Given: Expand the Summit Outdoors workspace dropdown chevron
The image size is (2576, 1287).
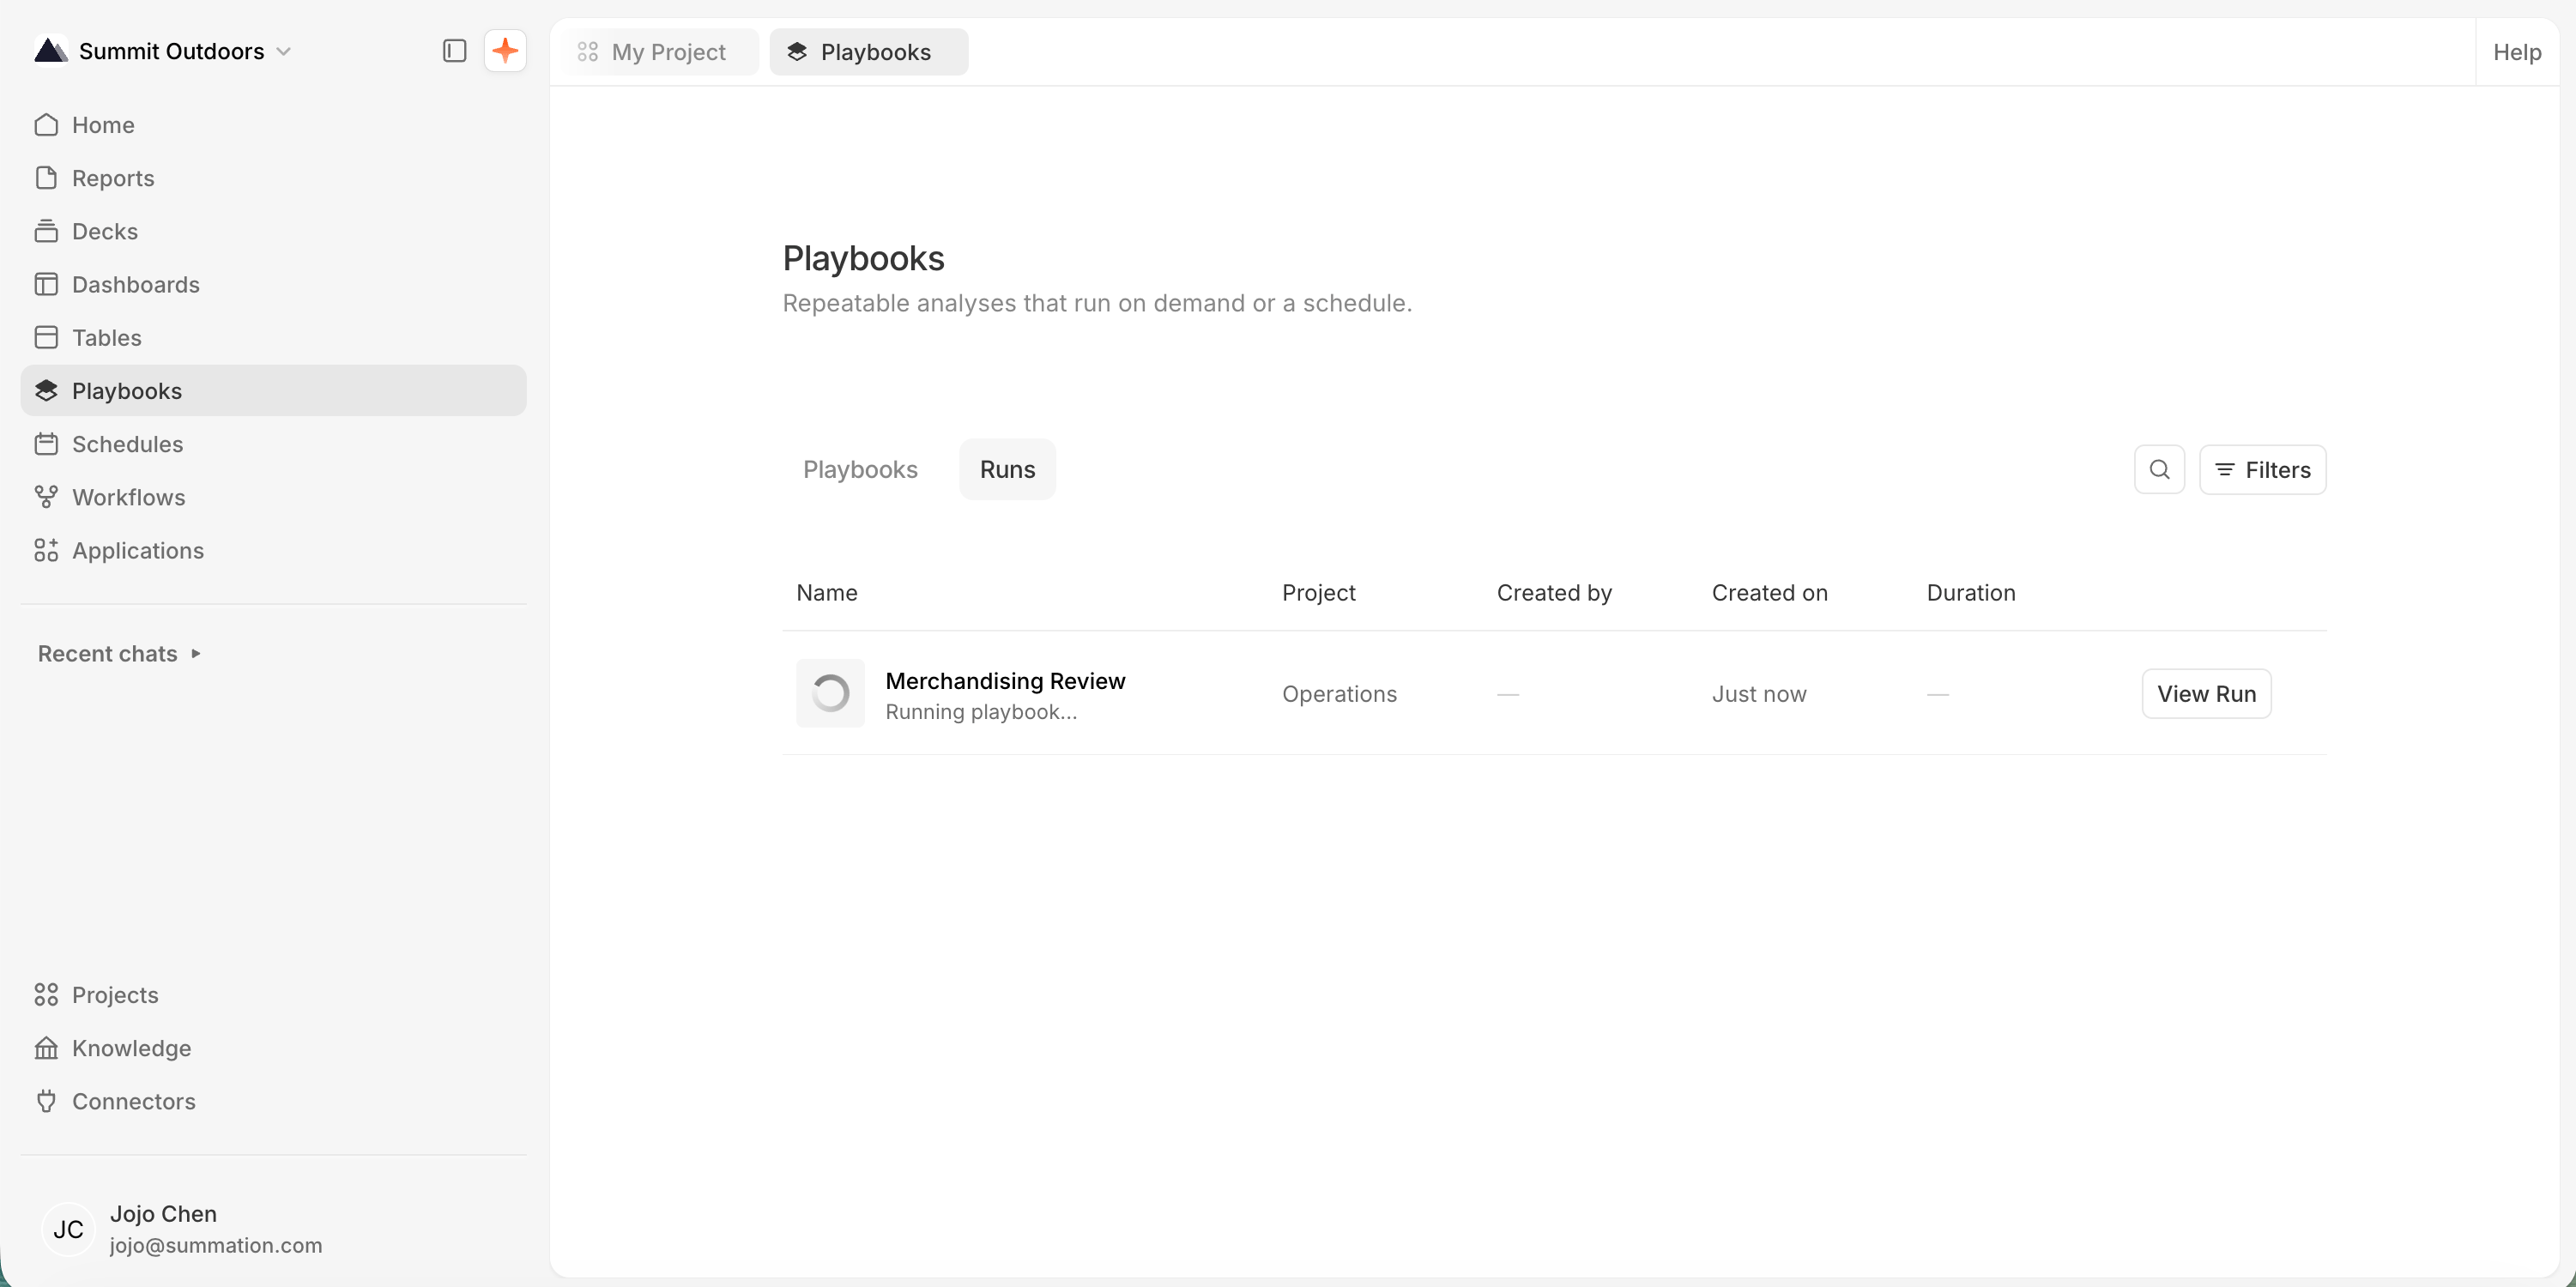Looking at the screenshot, I should tap(284, 51).
